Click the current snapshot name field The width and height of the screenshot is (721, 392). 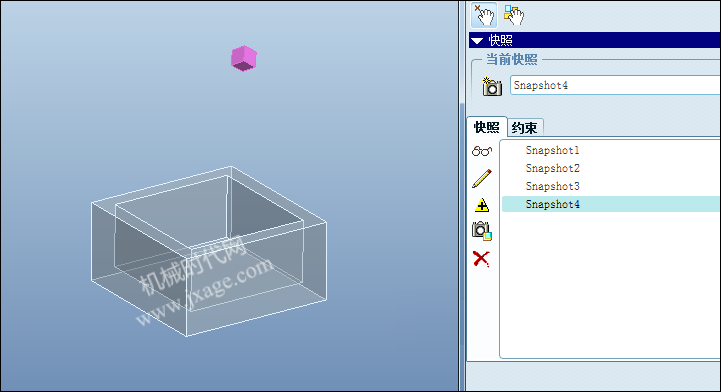pyautogui.click(x=615, y=85)
